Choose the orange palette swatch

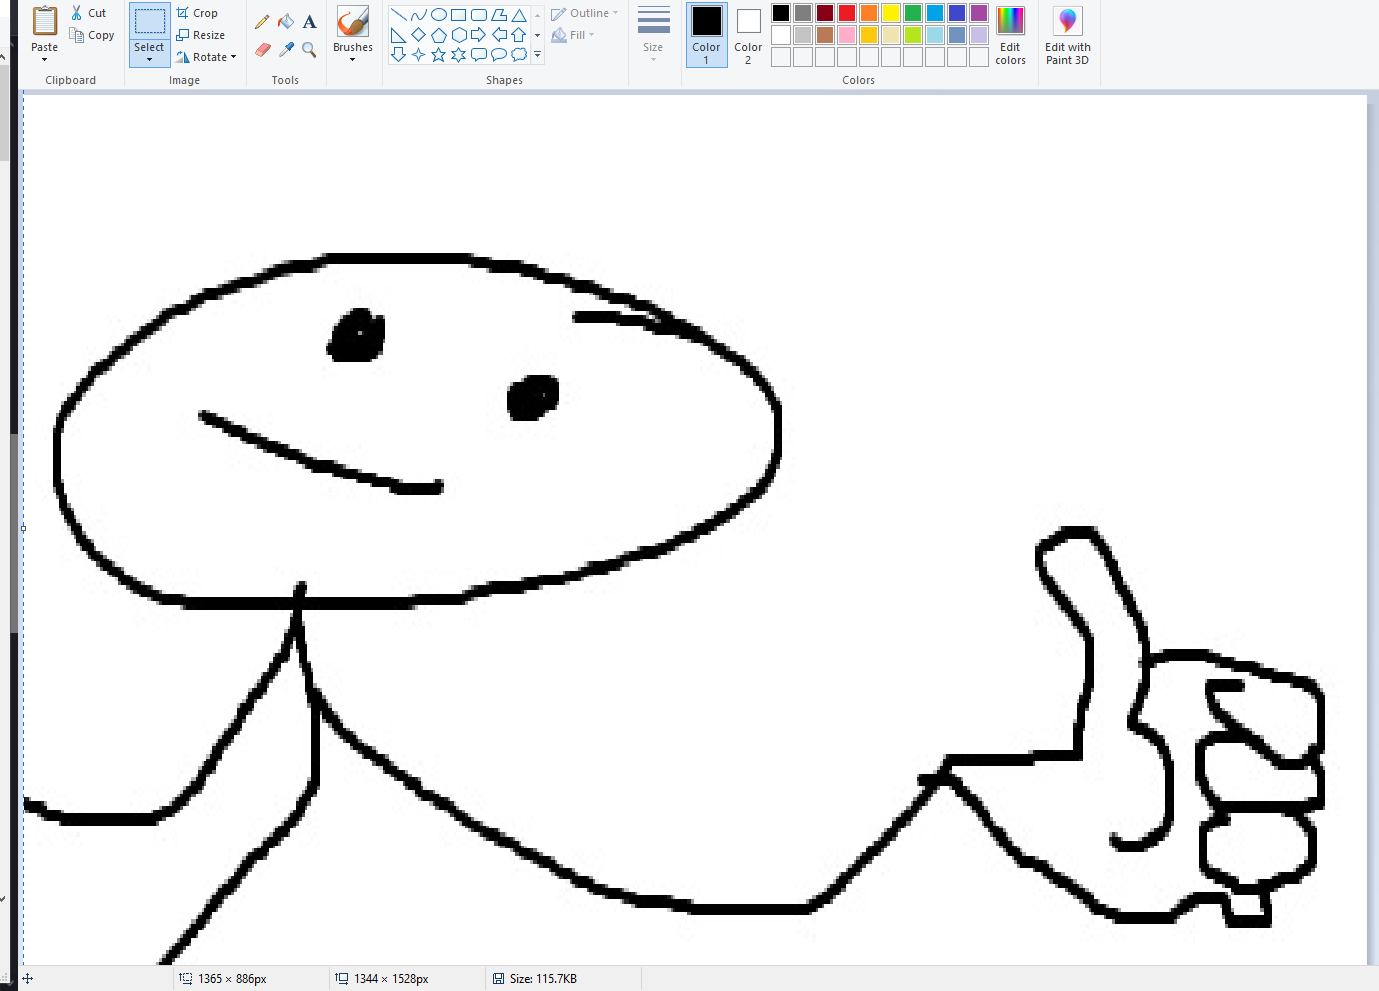869,13
